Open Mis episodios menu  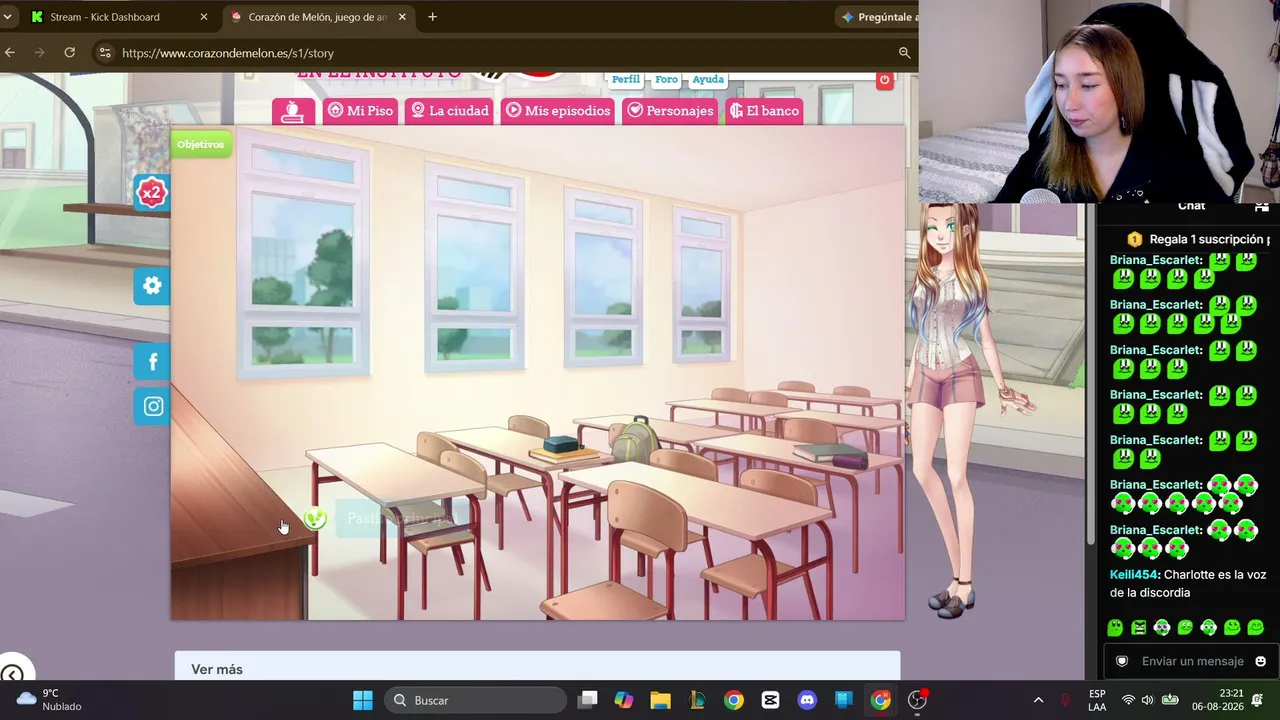point(558,111)
